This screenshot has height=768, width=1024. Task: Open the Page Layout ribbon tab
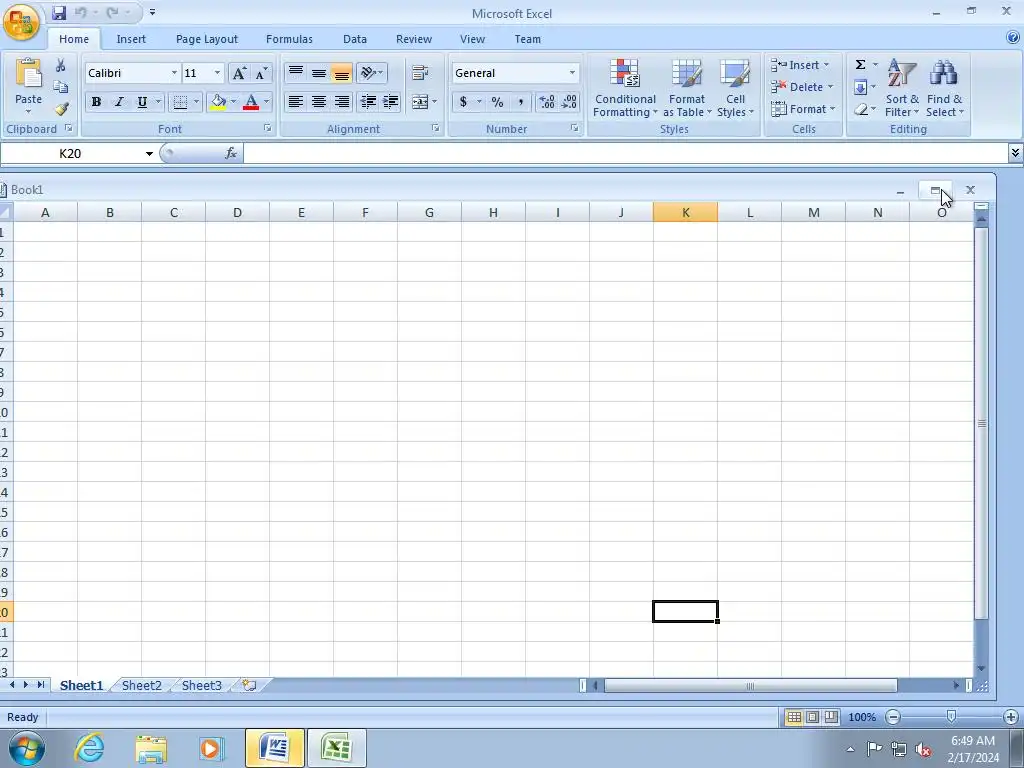pos(207,39)
